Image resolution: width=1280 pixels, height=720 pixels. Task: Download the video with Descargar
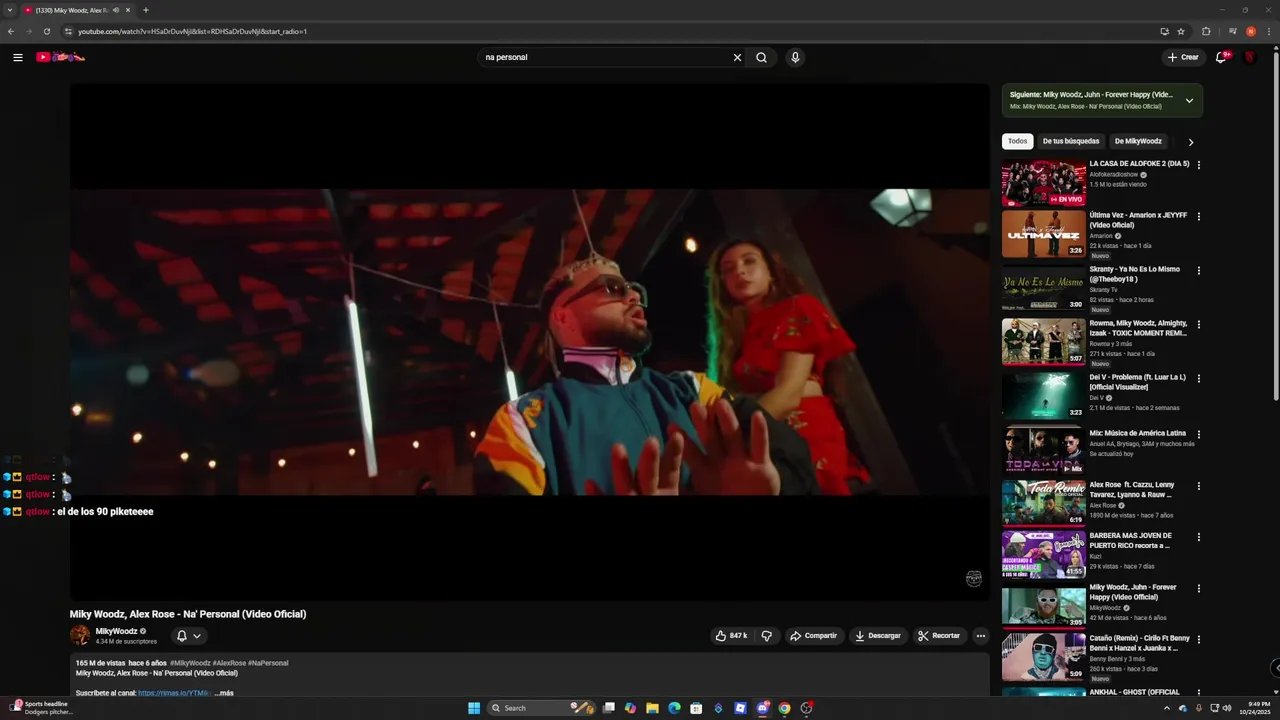(x=877, y=636)
